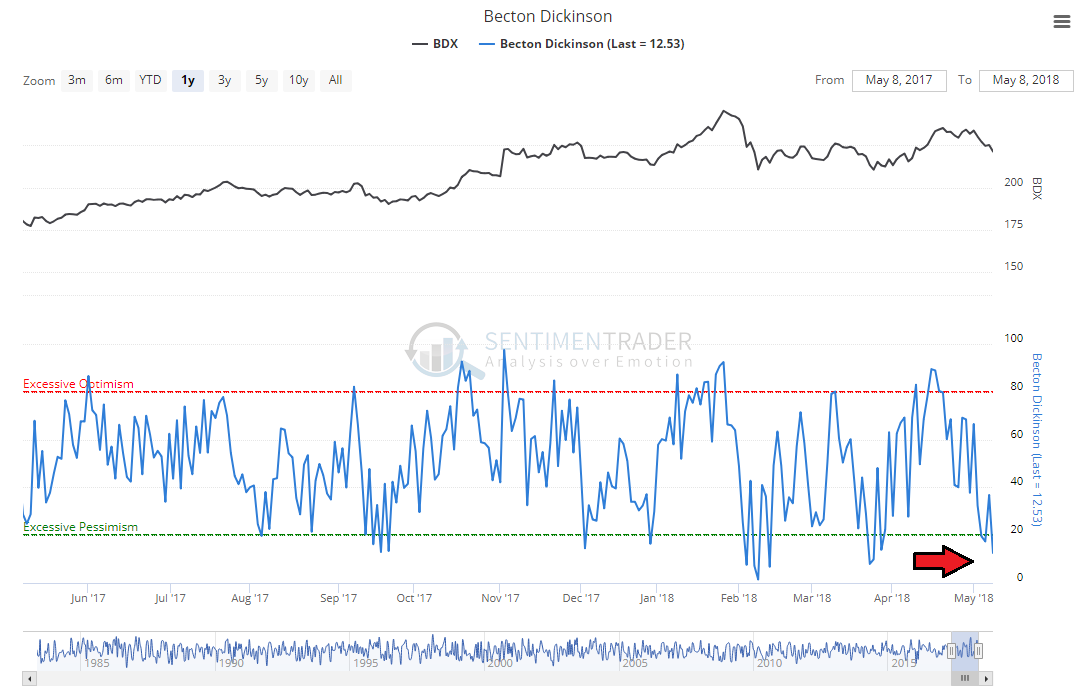This screenshot has width=1085, height=694.
Task: Click the 1990 label in the navigator
Action: [231, 663]
